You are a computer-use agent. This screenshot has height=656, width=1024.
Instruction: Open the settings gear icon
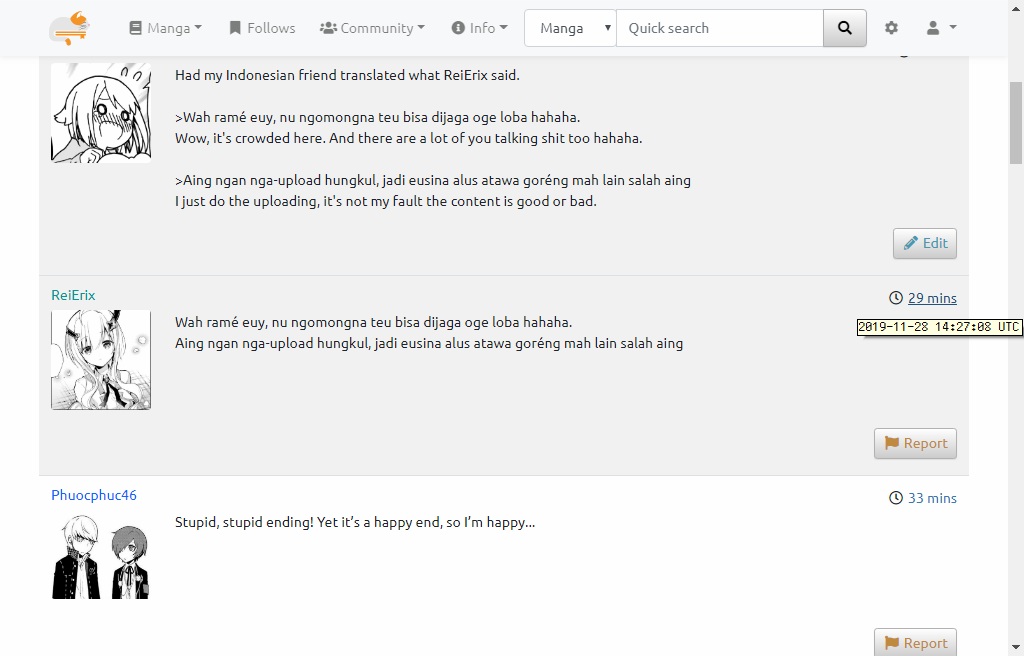pyautogui.click(x=891, y=28)
